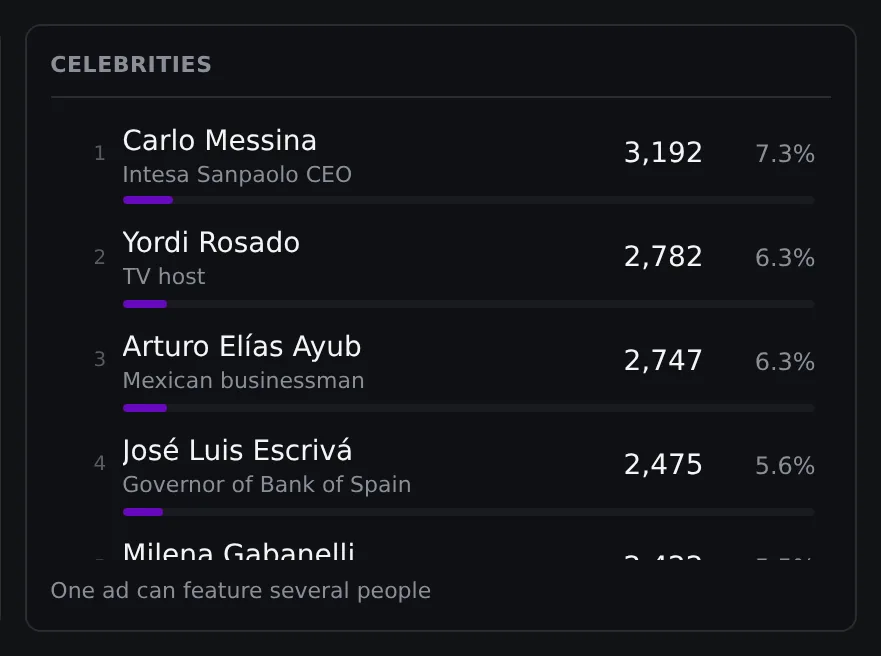
Task: Open the Yordi Rosado entry
Action: [454, 266]
